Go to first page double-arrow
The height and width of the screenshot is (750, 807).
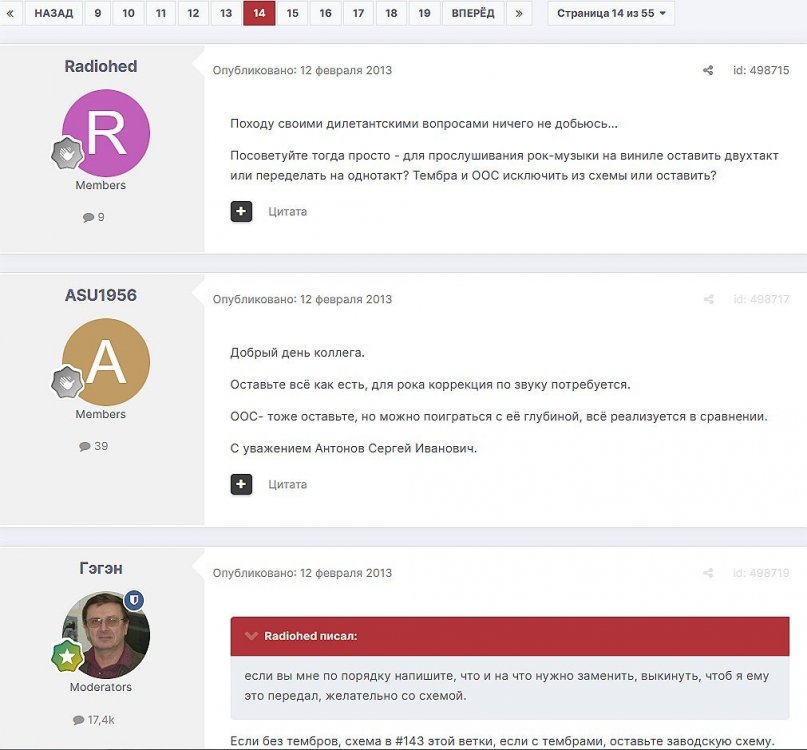tap(10, 13)
